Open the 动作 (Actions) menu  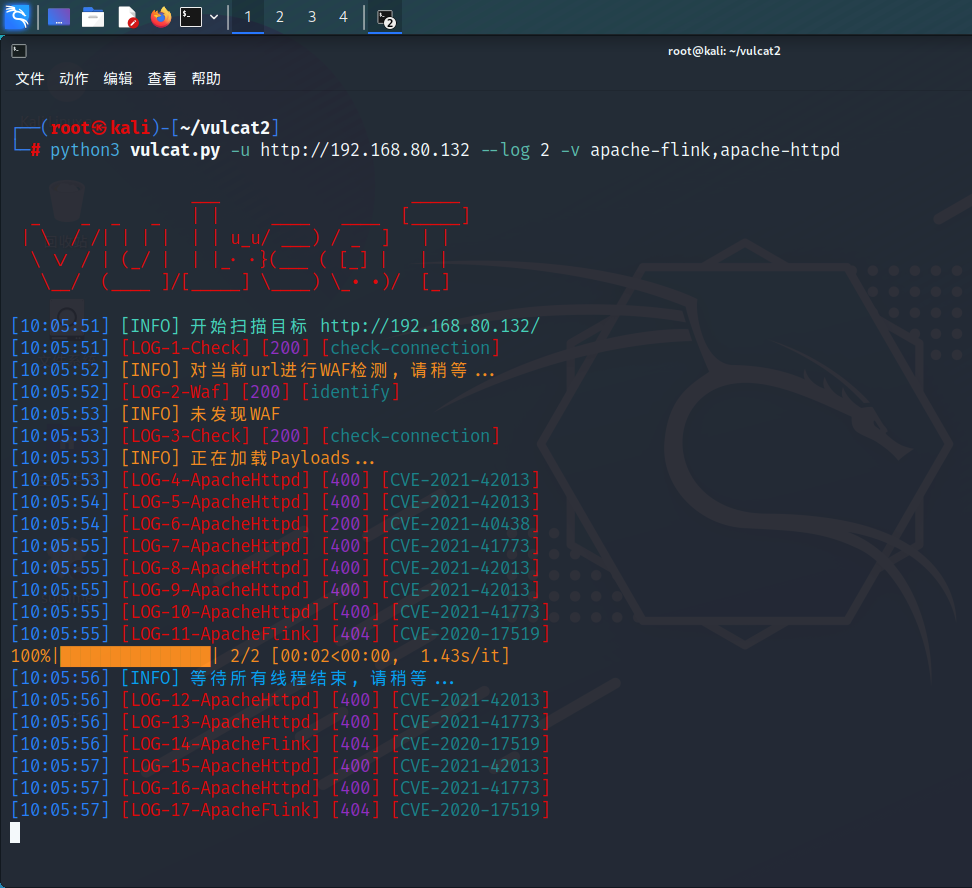74,79
